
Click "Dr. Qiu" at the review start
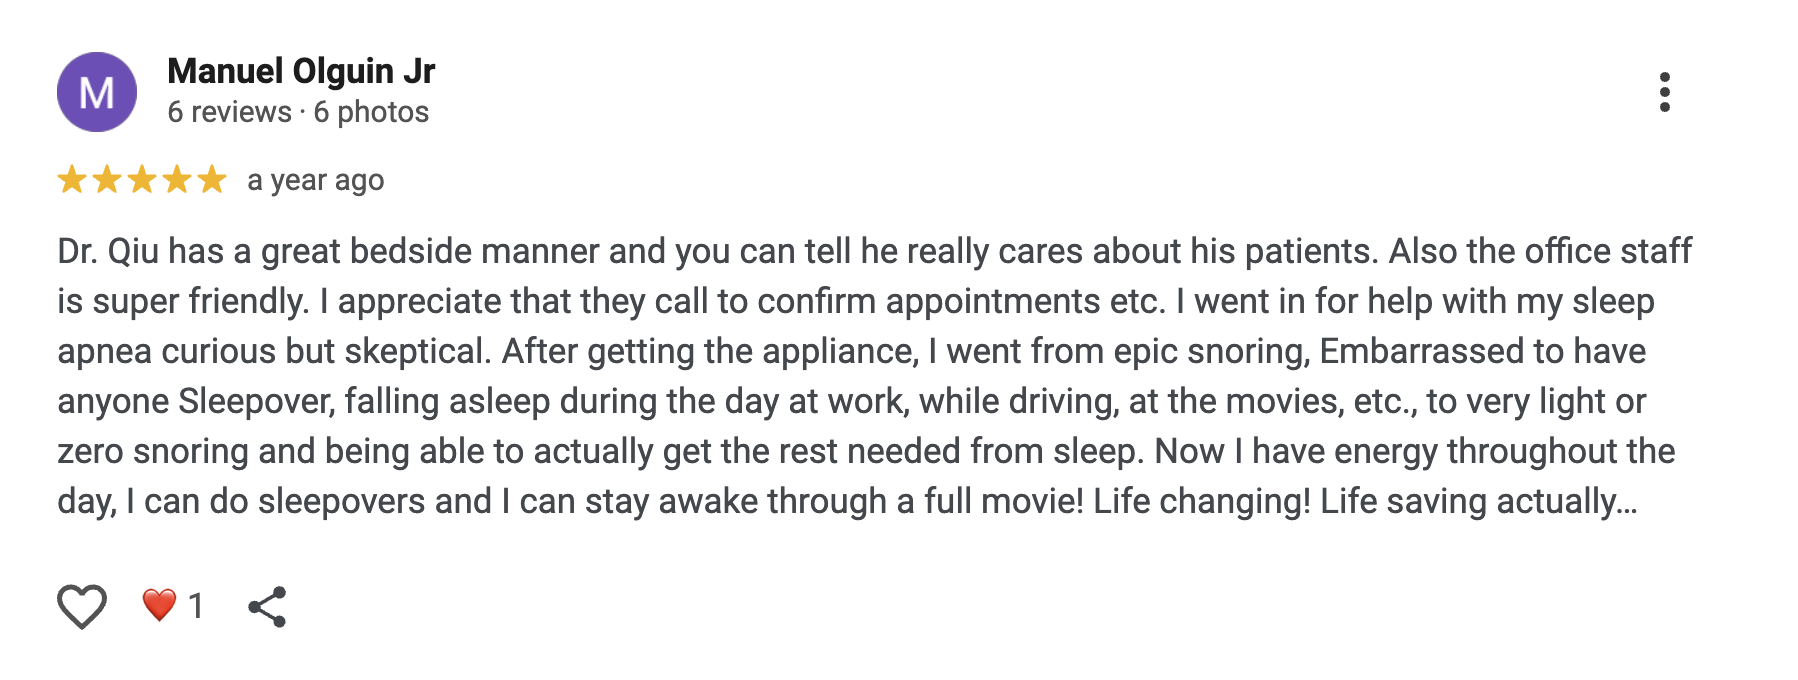click(108, 251)
